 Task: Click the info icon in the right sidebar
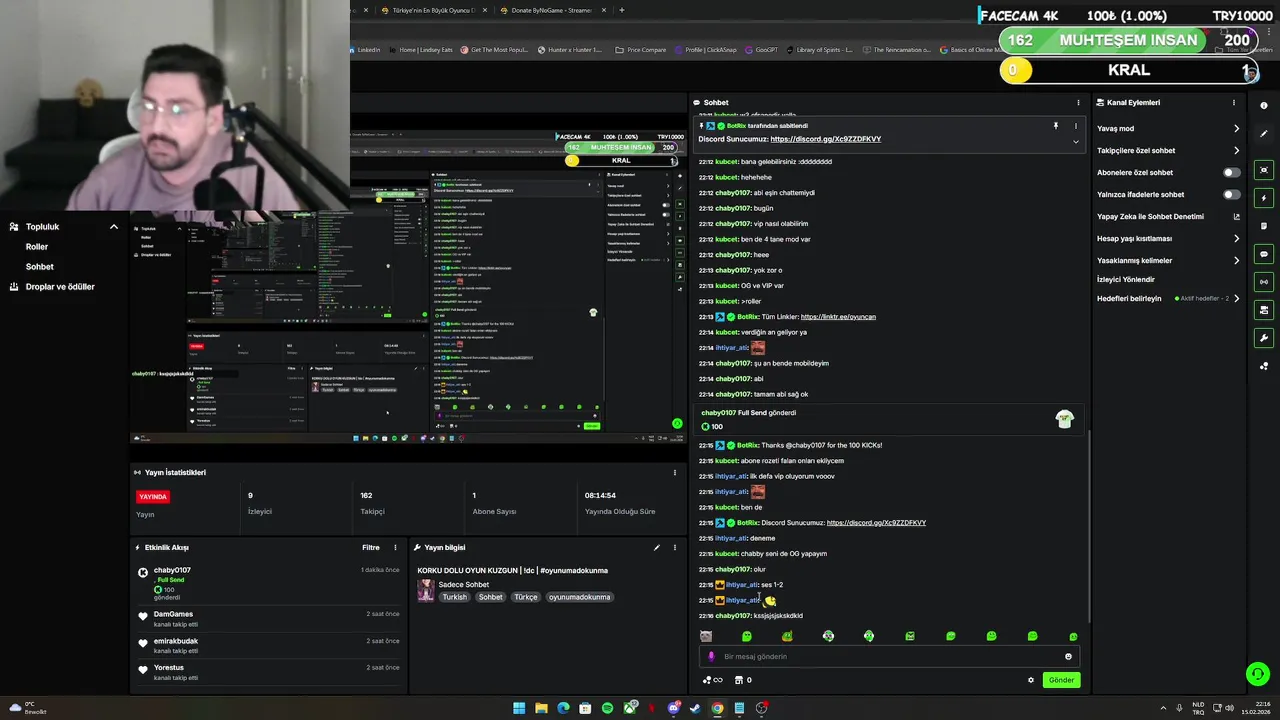coord(1264,105)
